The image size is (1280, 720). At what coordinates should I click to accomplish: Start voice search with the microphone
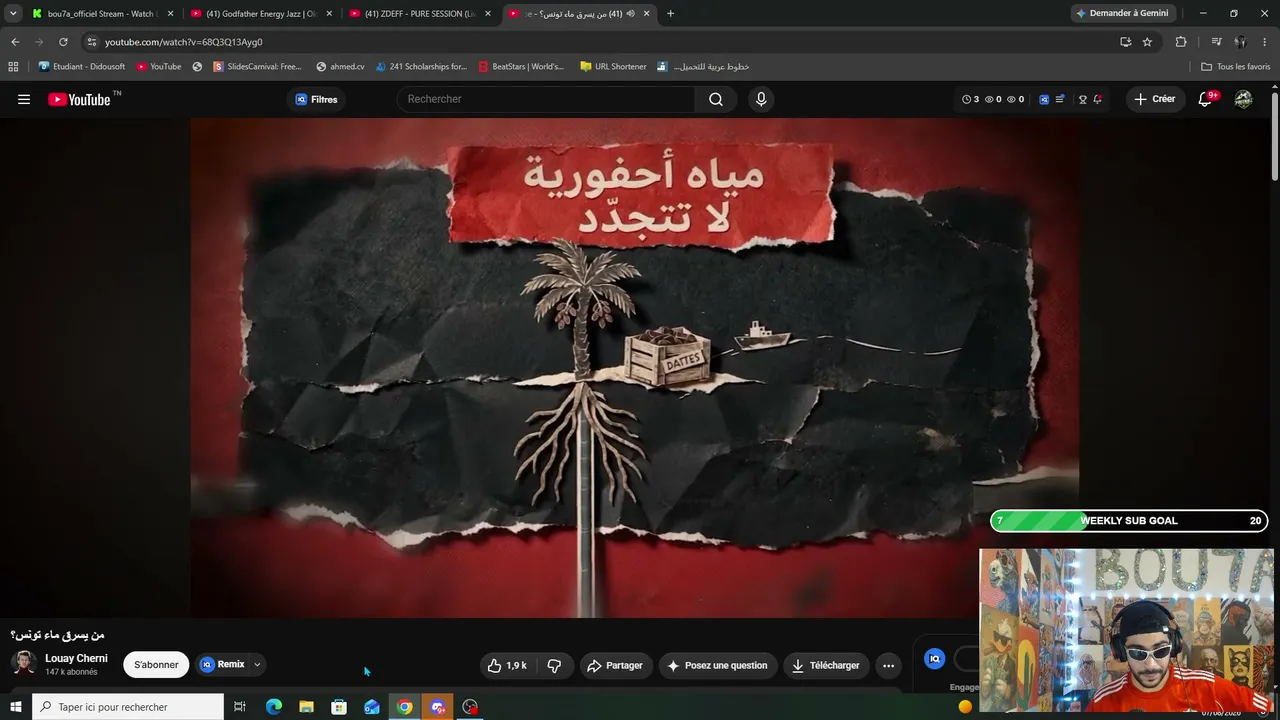click(x=761, y=99)
